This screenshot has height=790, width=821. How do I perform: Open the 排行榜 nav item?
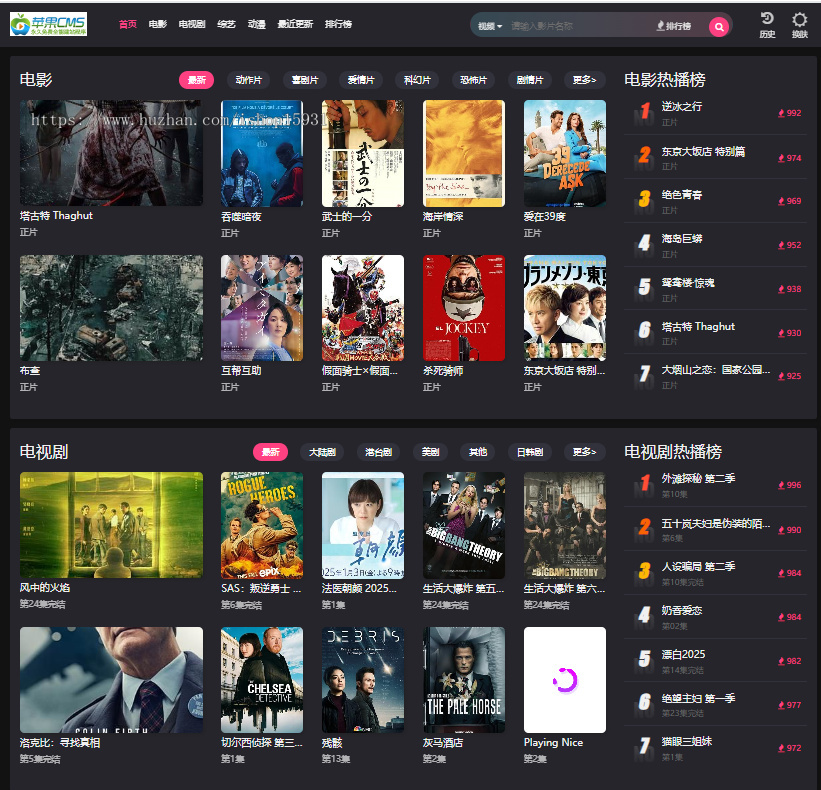[338, 24]
